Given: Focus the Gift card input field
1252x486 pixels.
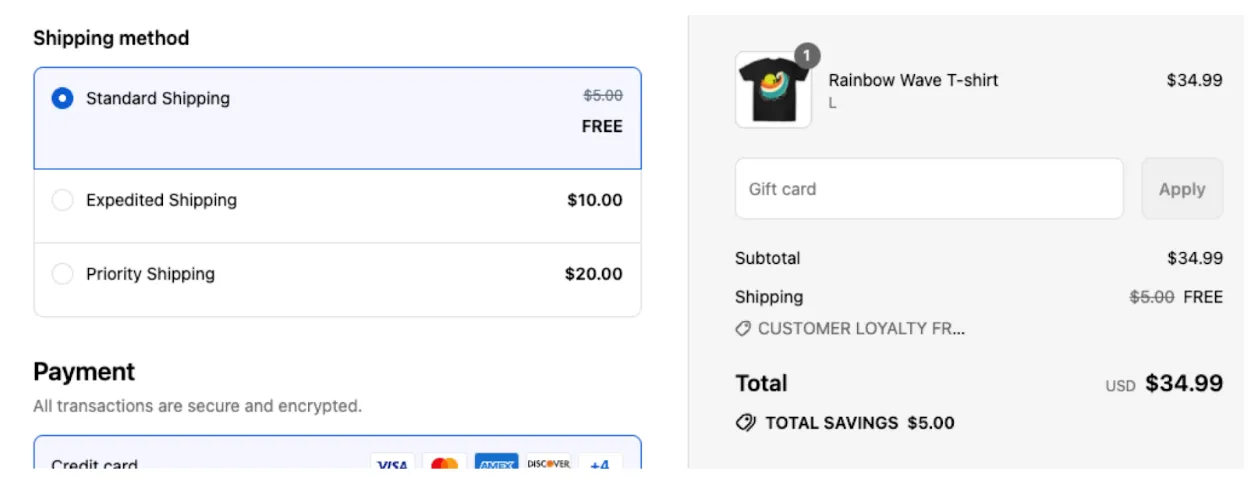Looking at the screenshot, I should [929, 189].
